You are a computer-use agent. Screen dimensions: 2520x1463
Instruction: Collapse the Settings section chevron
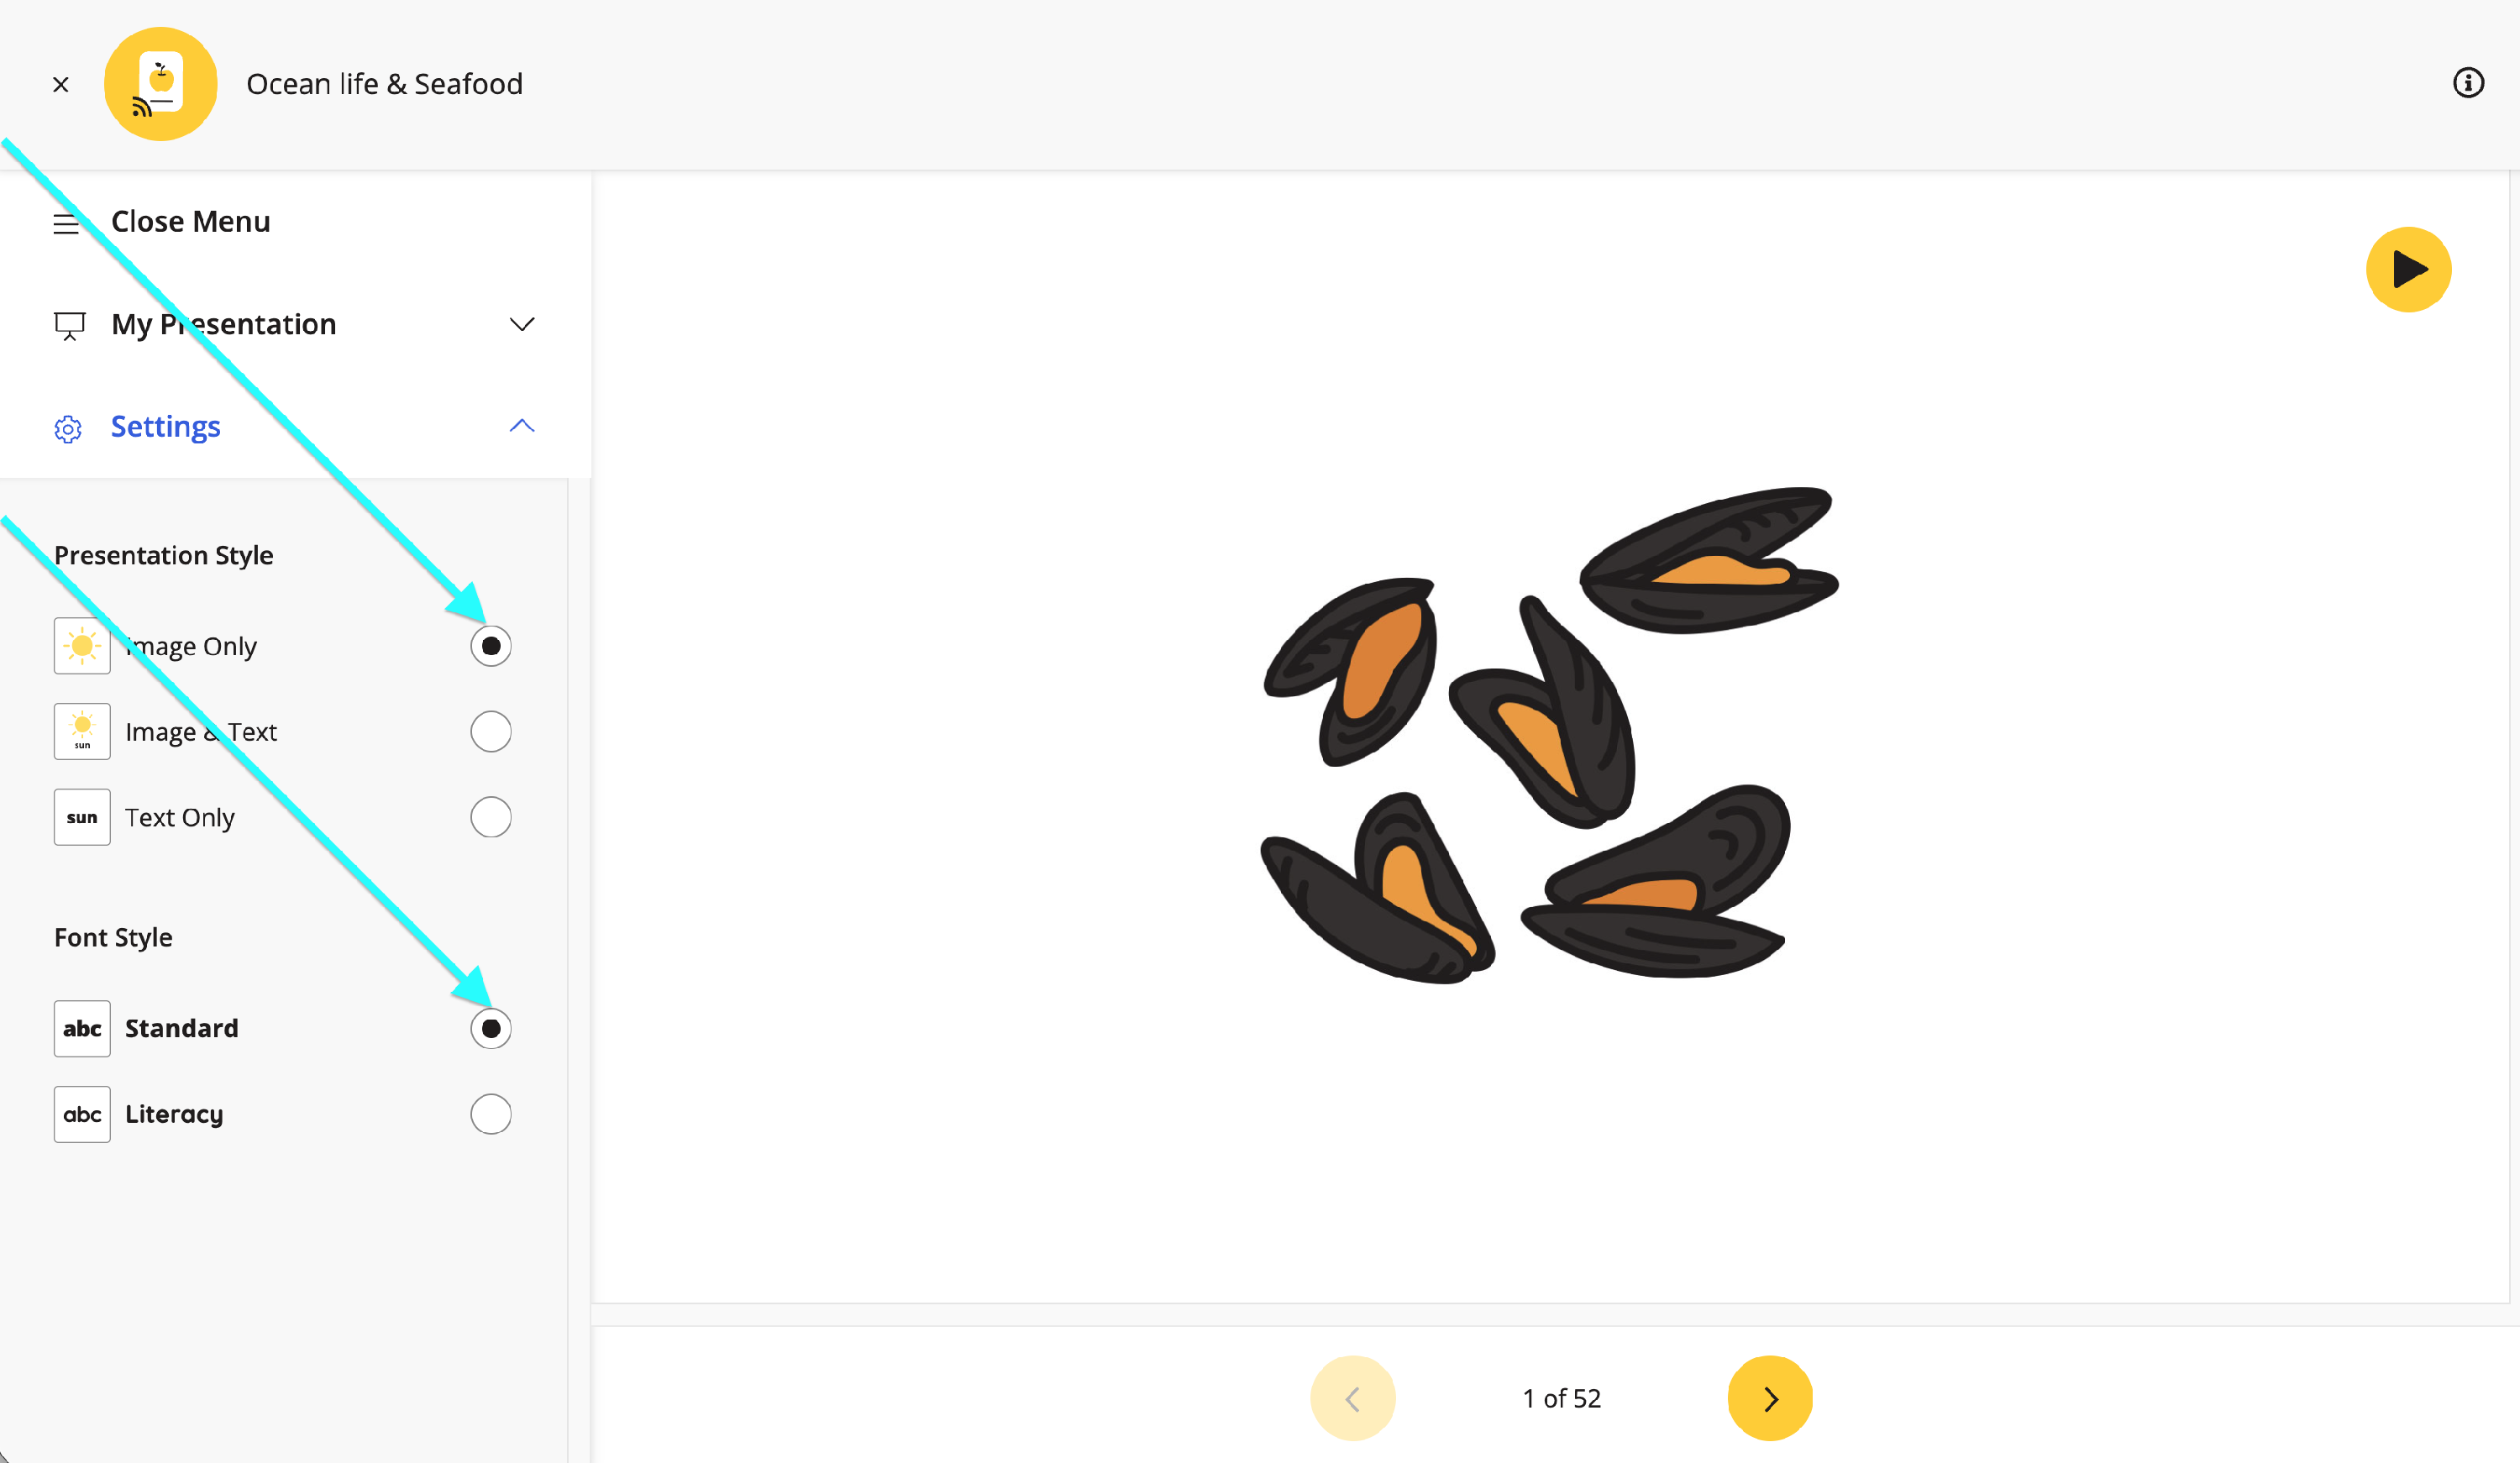point(522,426)
